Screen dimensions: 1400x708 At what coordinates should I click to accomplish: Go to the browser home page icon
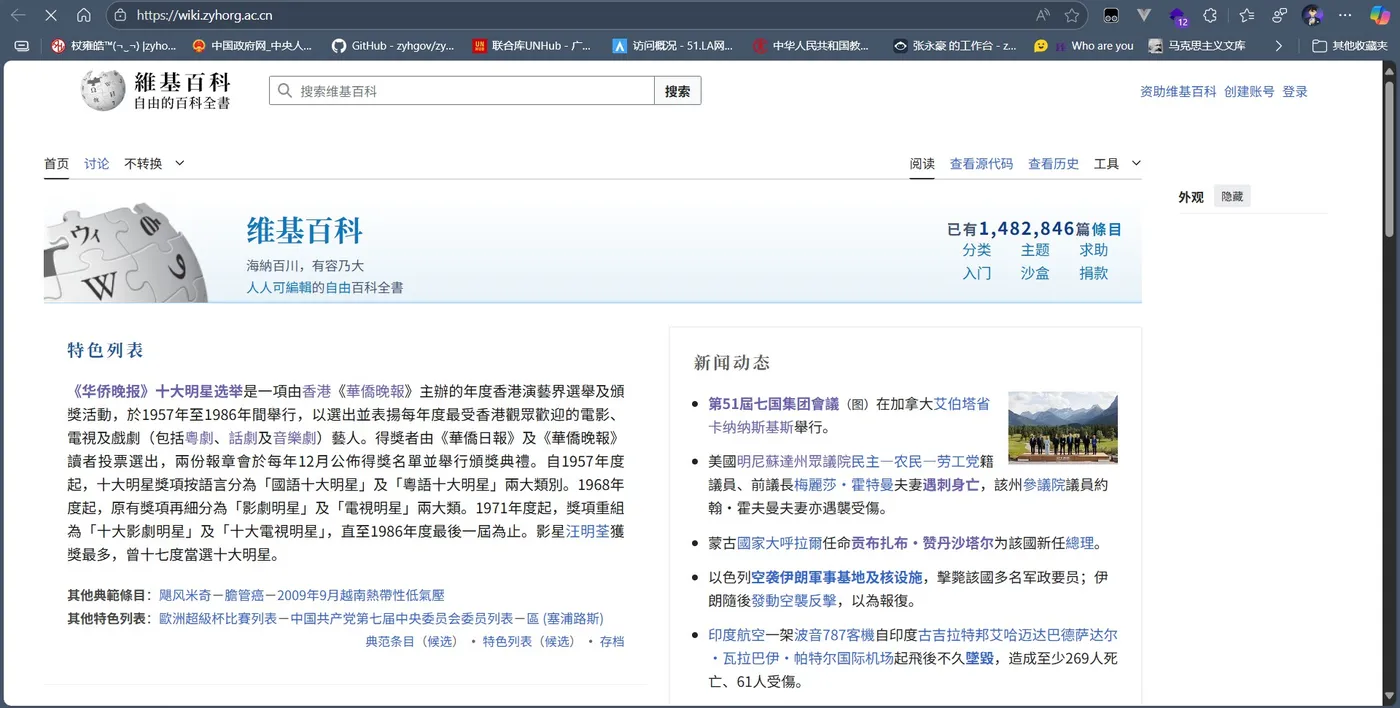84,15
